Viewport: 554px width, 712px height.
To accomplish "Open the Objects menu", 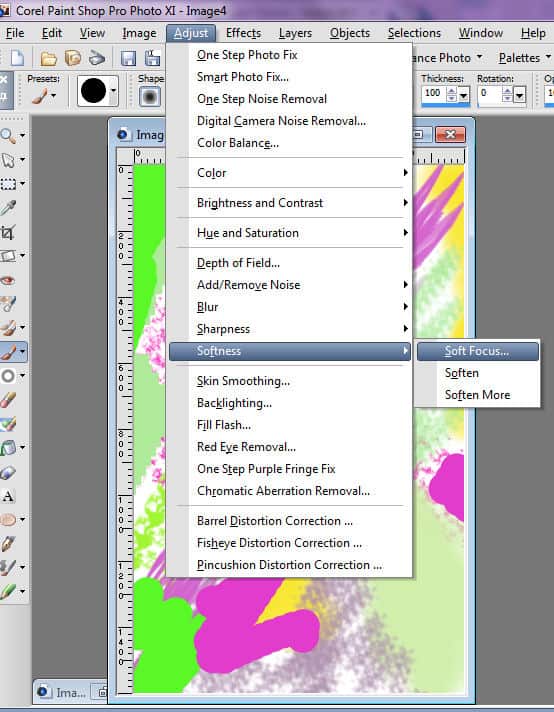I will tap(350, 33).
